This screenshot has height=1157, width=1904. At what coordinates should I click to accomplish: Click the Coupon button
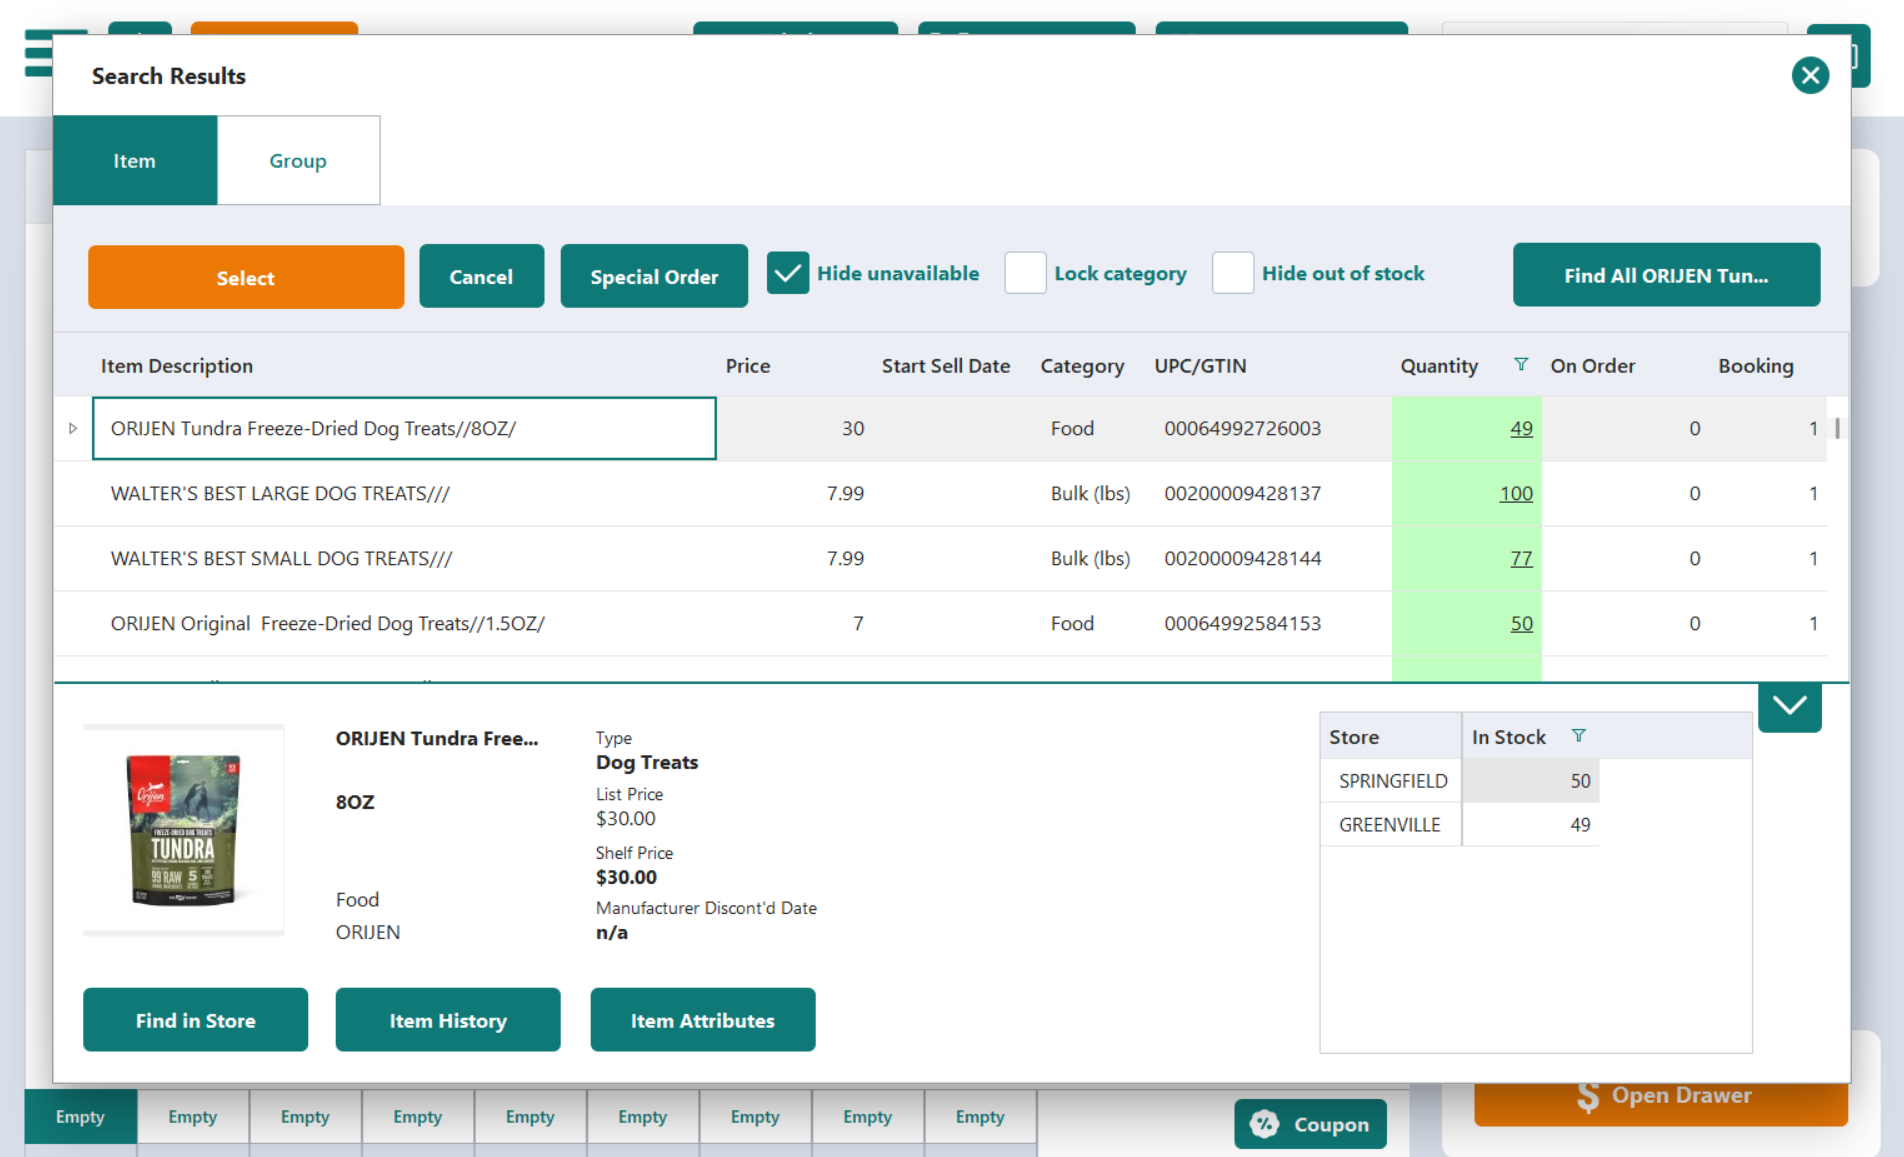pyautogui.click(x=1310, y=1124)
